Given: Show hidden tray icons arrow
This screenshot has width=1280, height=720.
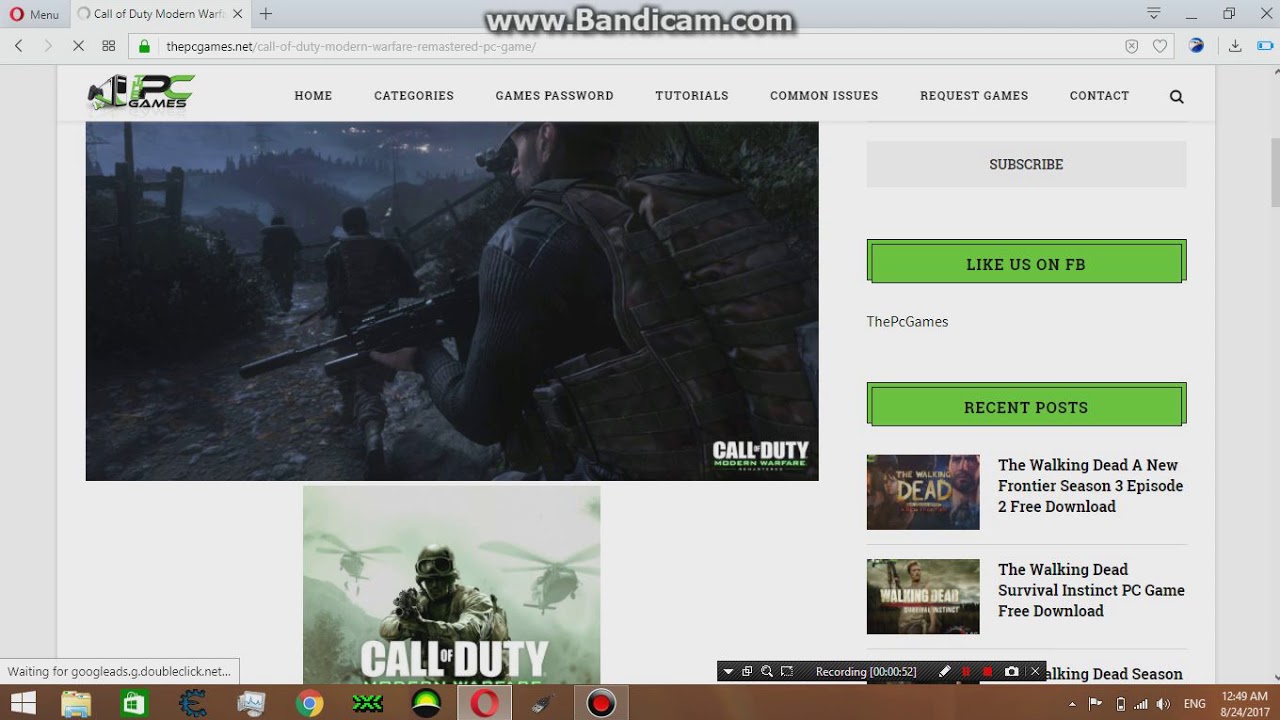Looking at the screenshot, I should pyautogui.click(x=1072, y=704).
